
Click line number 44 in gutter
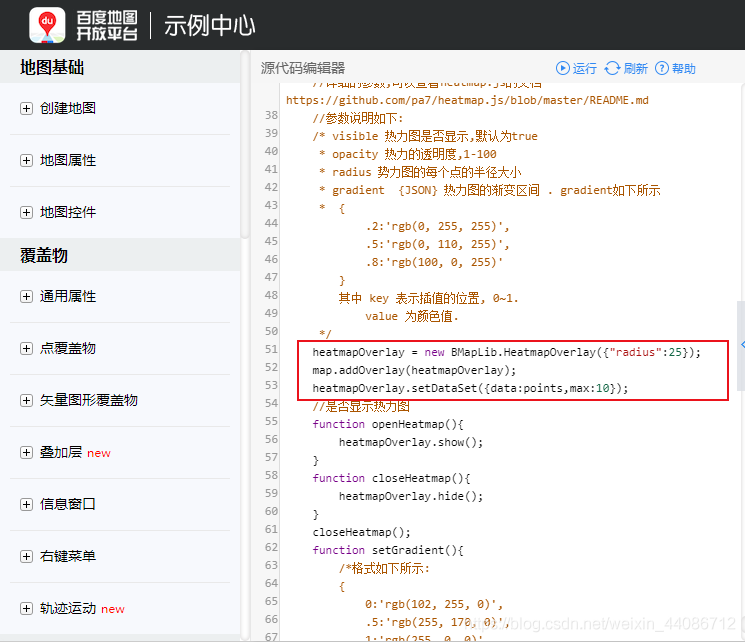271,223
